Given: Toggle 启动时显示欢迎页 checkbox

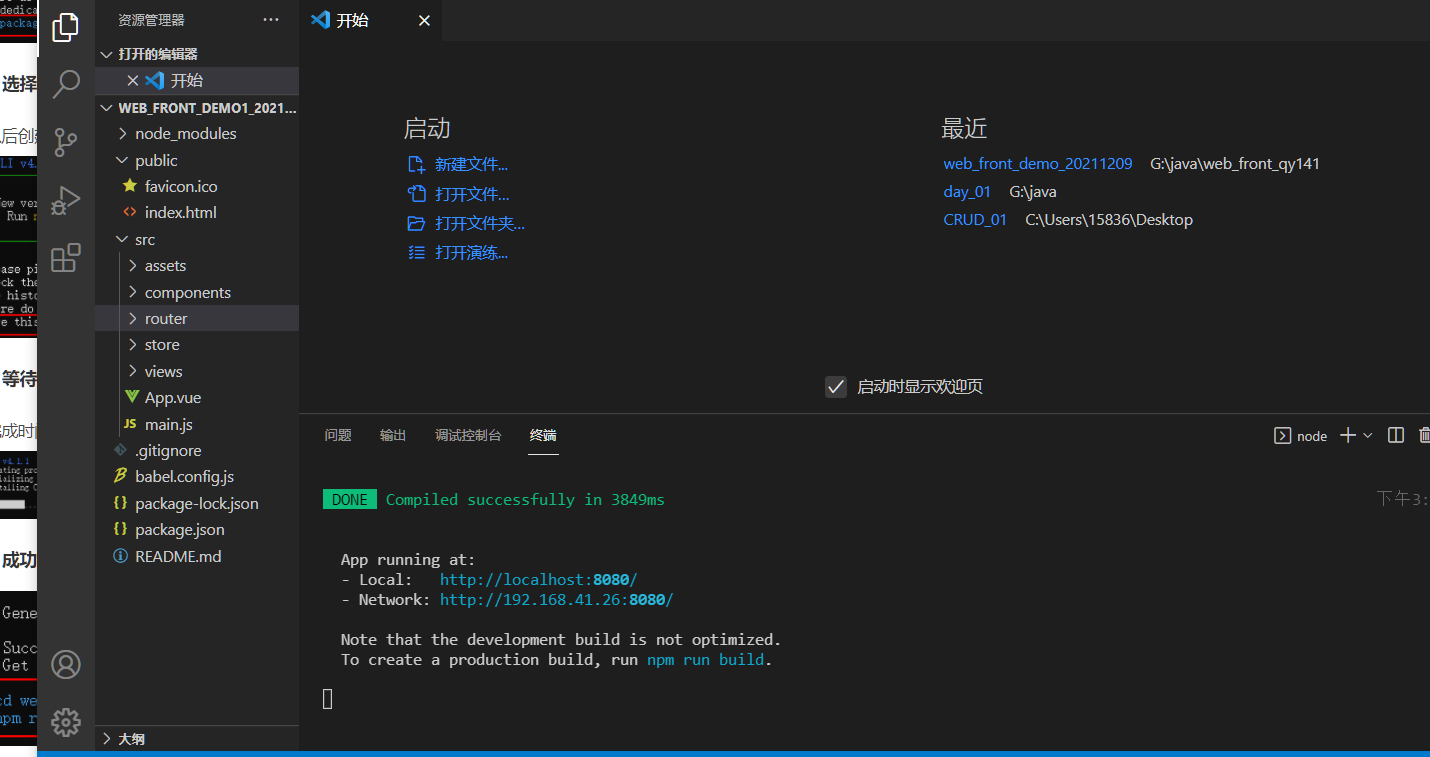Looking at the screenshot, I should coord(836,387).
